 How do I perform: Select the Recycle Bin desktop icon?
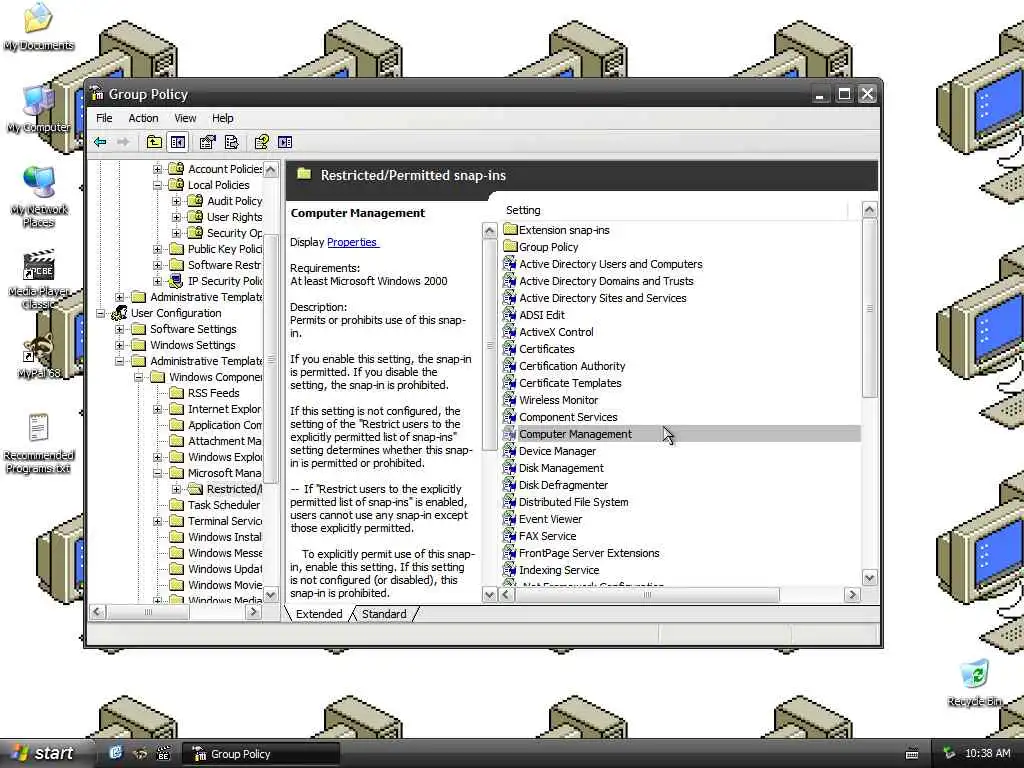(x=974, y=683)
